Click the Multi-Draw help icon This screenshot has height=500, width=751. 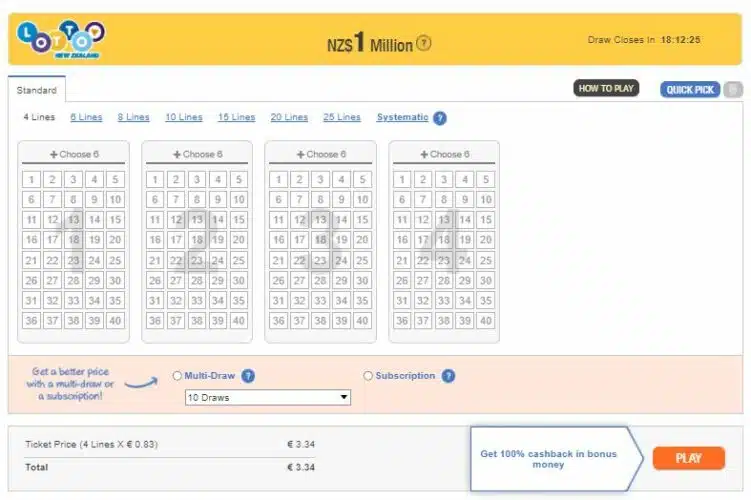[248, 376]
